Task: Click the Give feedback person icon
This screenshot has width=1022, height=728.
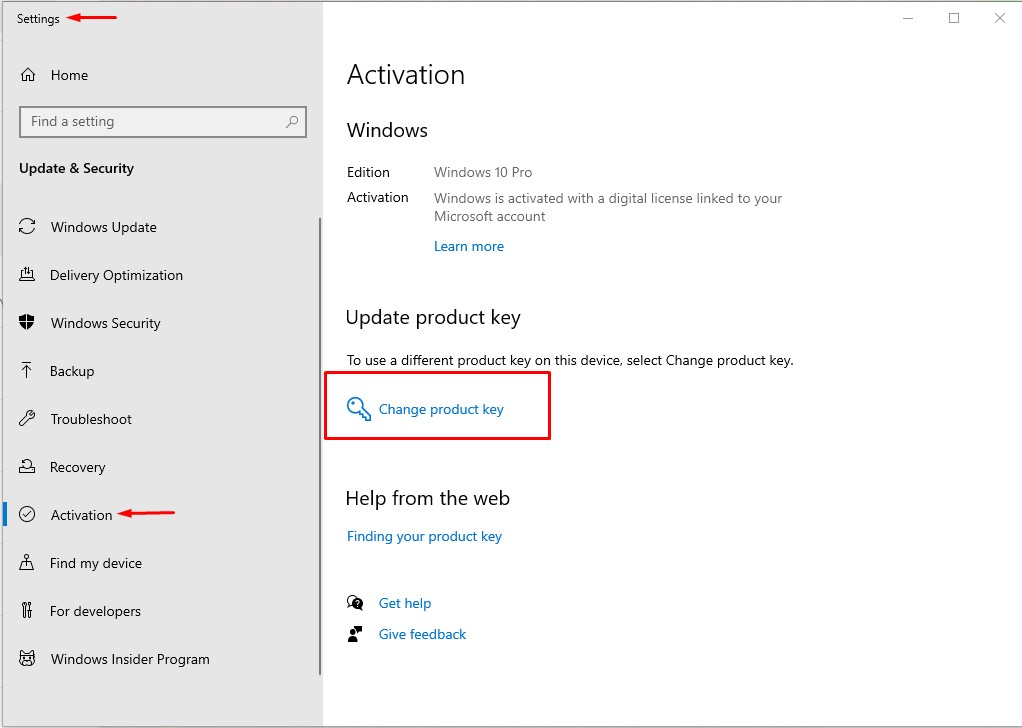Action: click(355, 634)
